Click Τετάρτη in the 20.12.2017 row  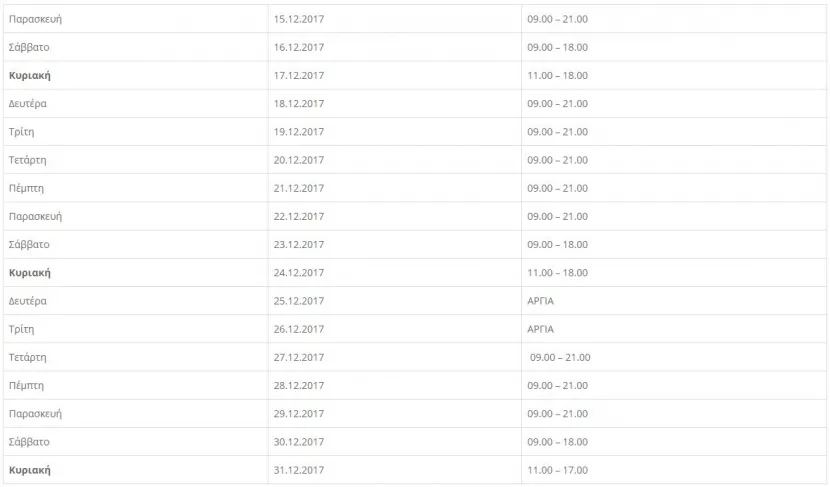[x=28, y=160]
